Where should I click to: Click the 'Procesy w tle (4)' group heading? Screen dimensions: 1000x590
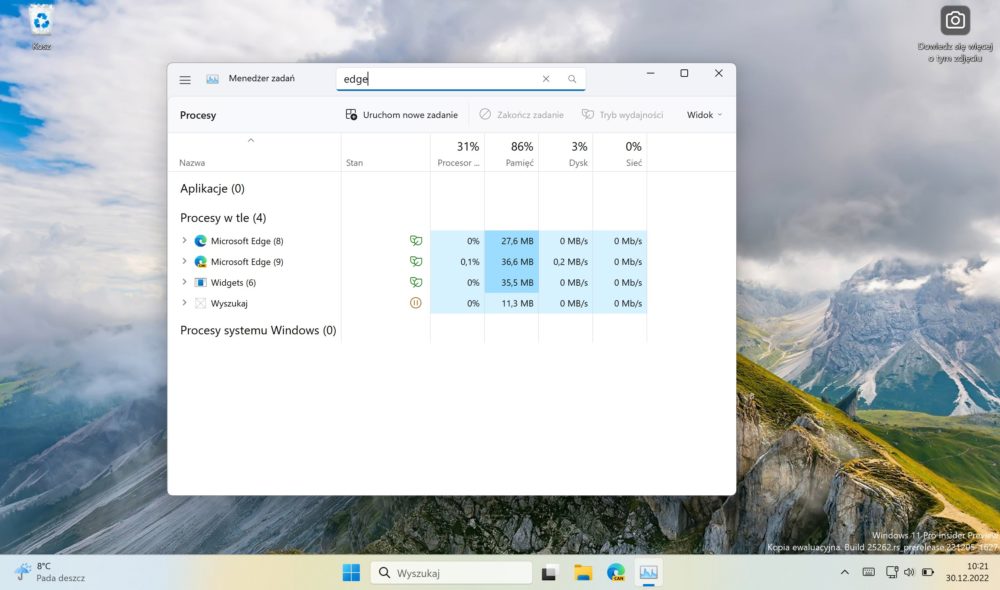click(223, 218)
